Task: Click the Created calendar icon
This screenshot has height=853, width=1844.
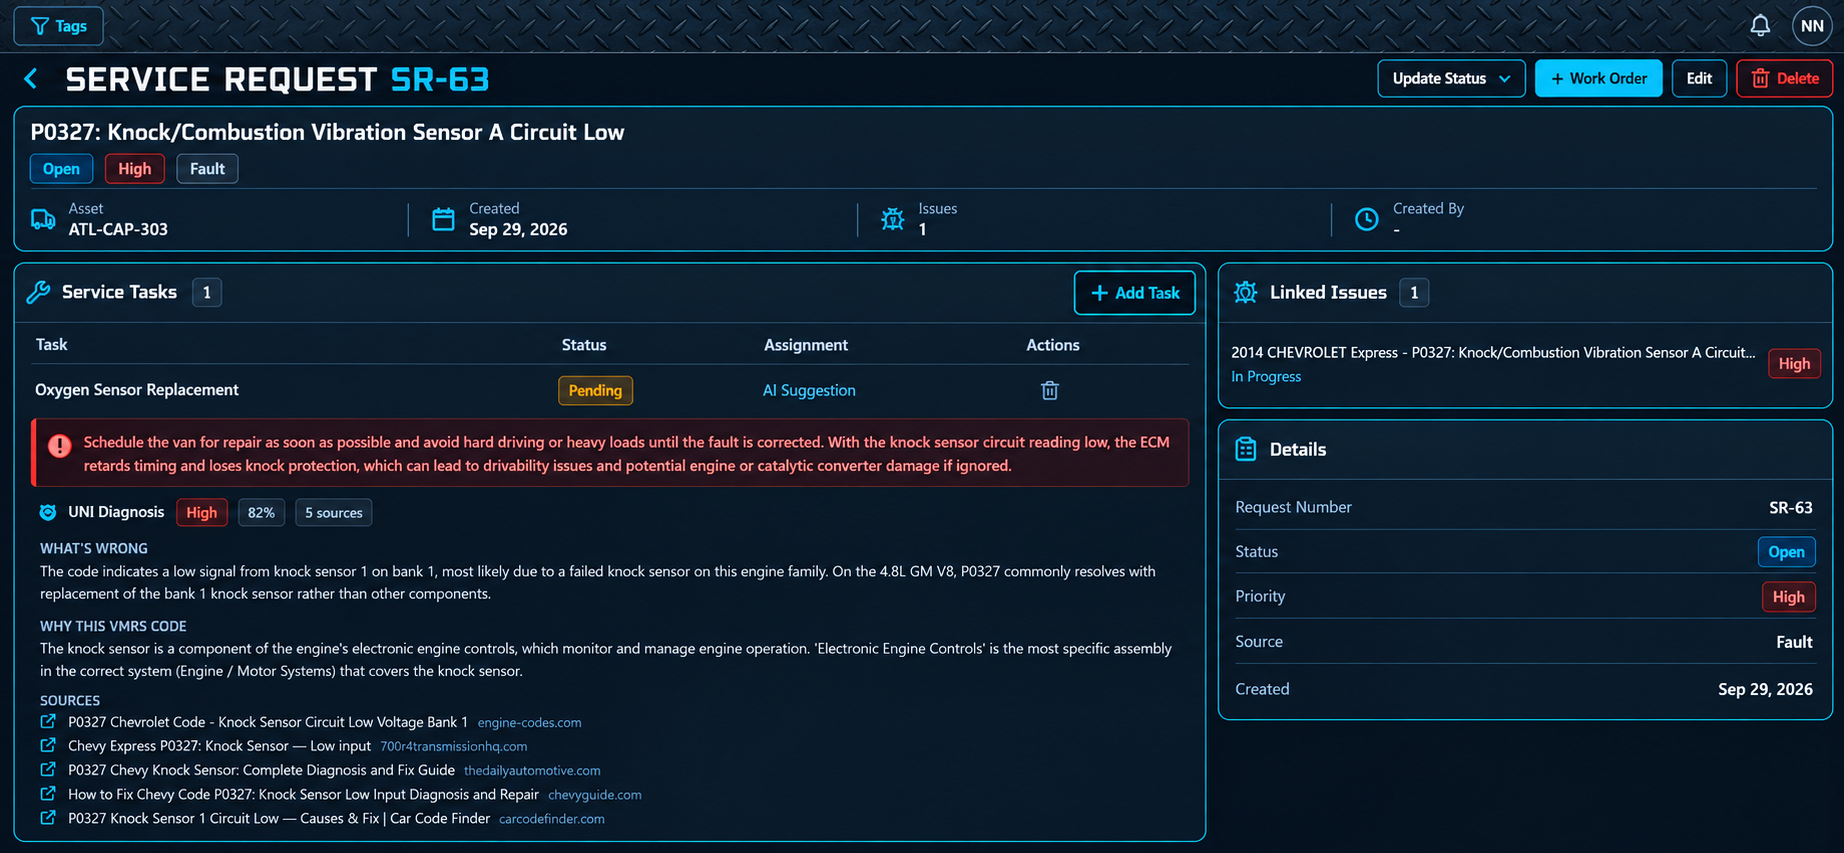Action: 443,219
